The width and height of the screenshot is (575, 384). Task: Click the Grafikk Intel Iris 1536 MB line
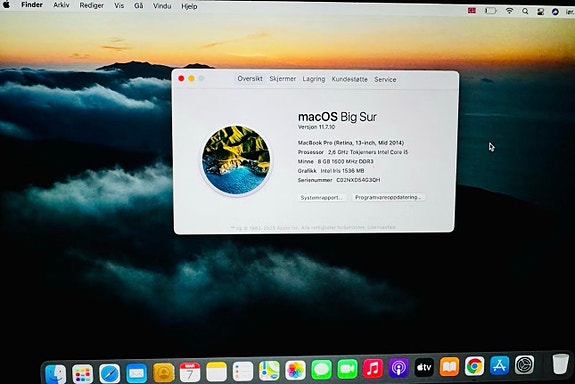(331, 171)
